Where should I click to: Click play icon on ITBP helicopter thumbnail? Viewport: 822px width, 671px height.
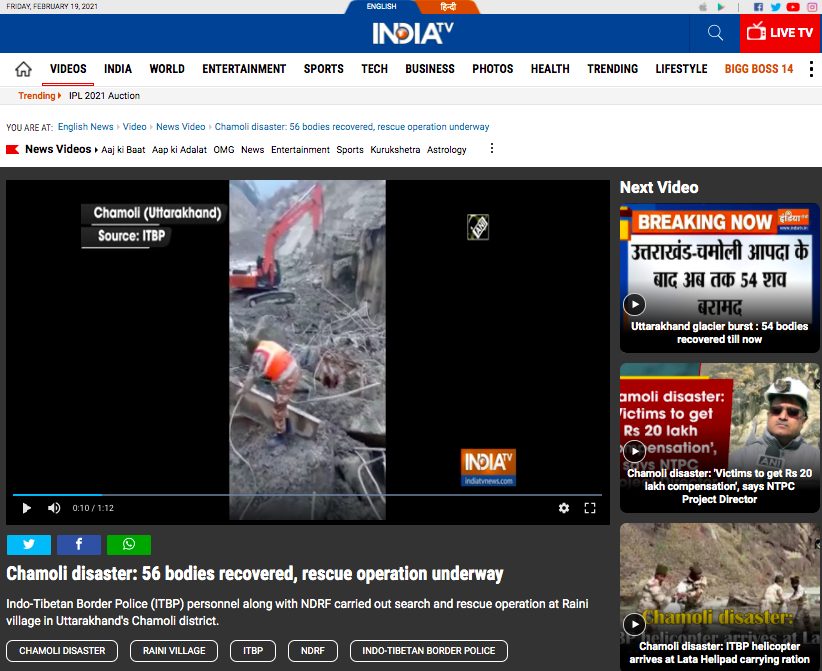click(x=634, y=624)
